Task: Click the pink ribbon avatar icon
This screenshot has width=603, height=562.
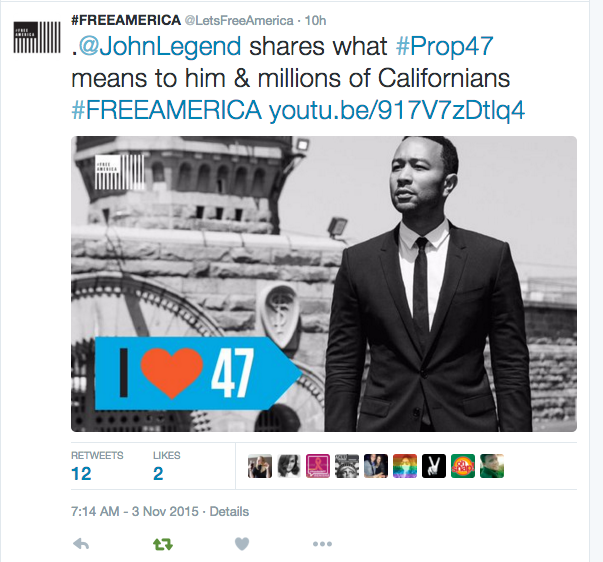Action: pyautogui.click(x=318, y=466)
